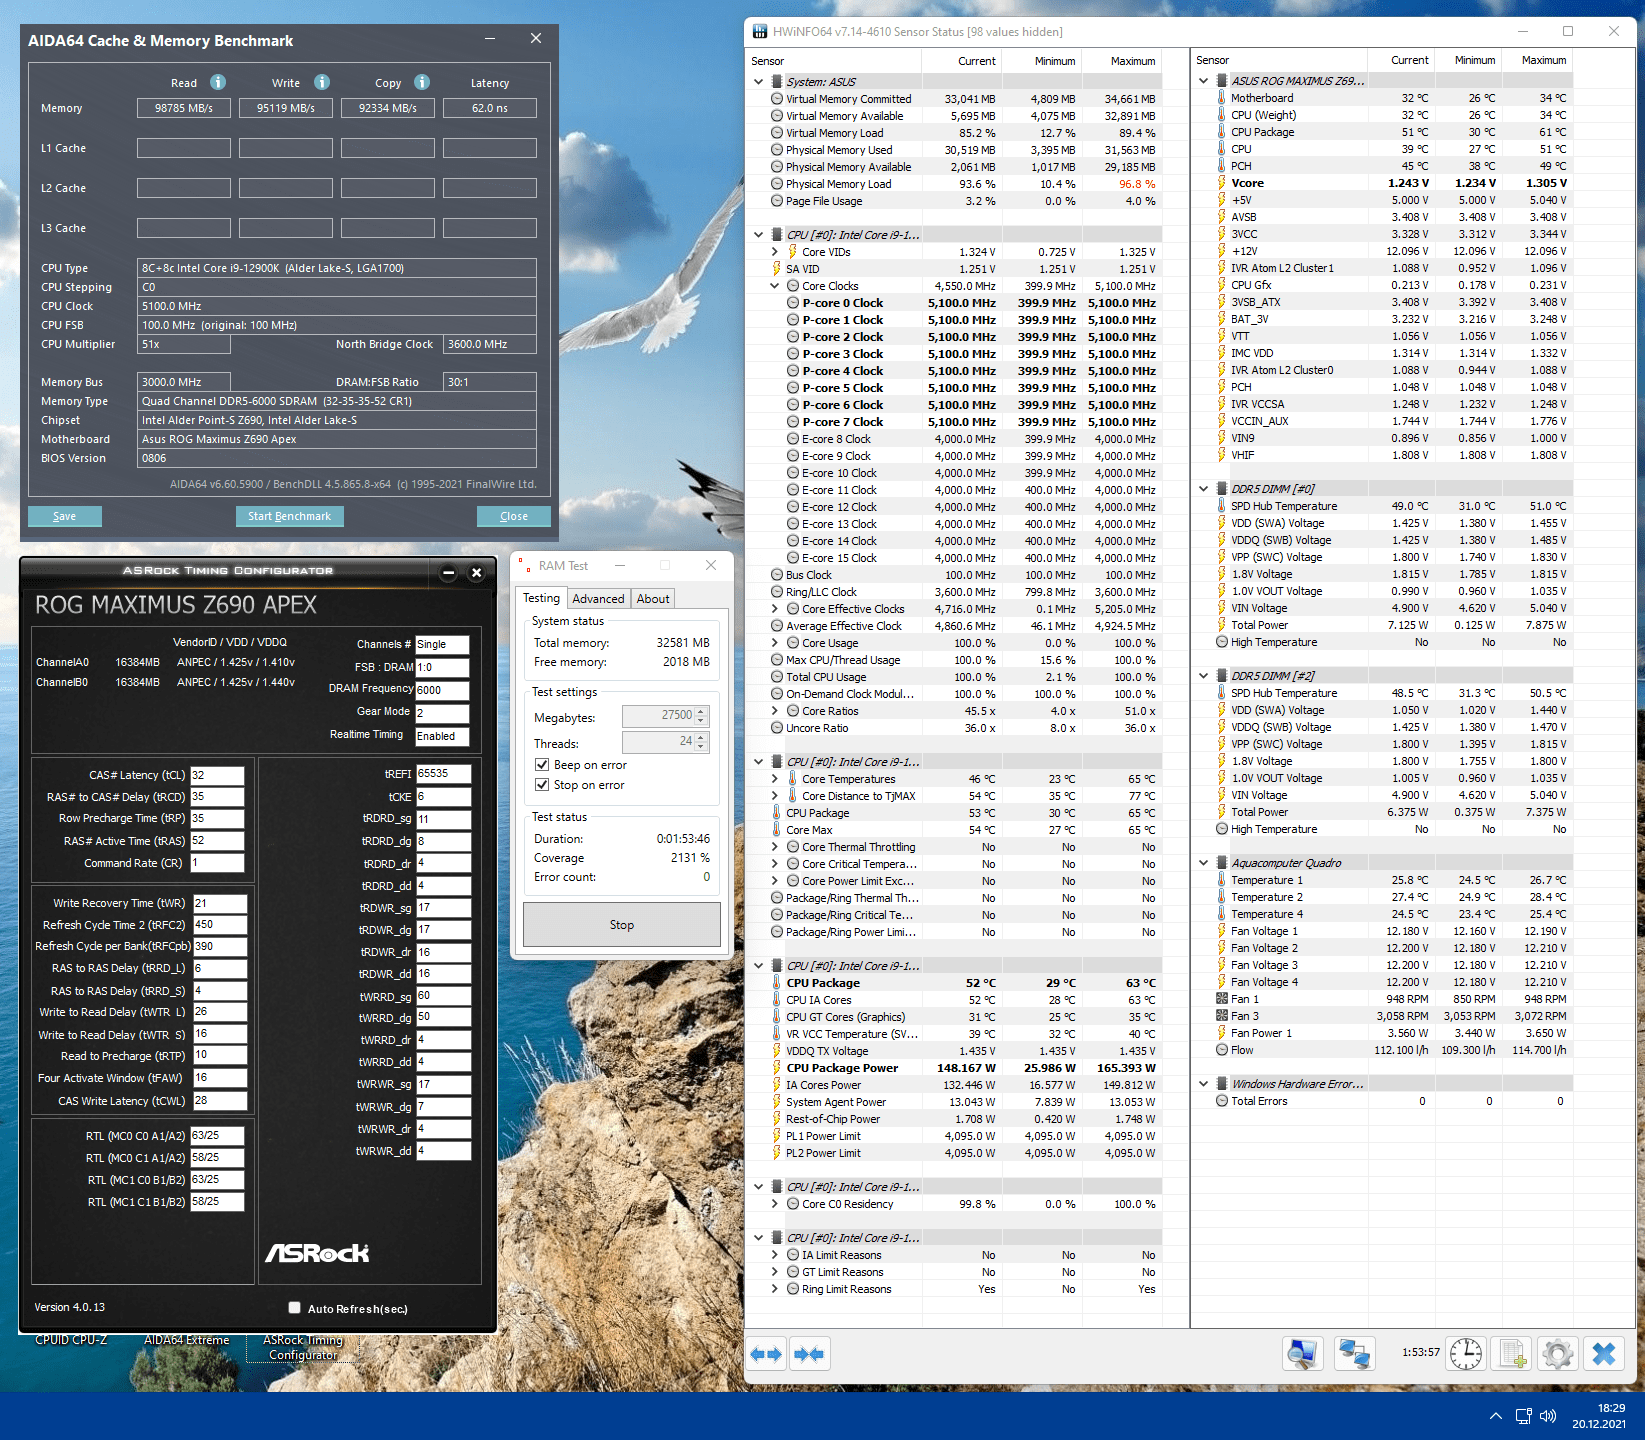The height and width of the screenshot is (1440, 1645).
Task: Expand the Core Effective Clocks node
Action: pos(774,609)
